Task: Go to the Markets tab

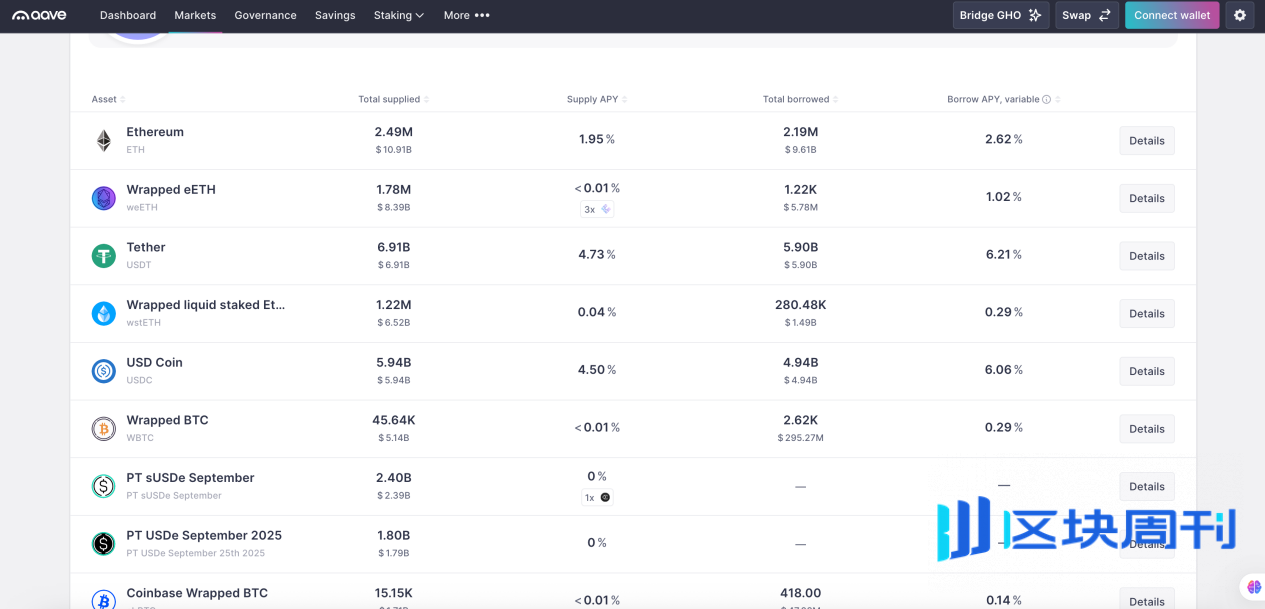Action: coord(195,15)
